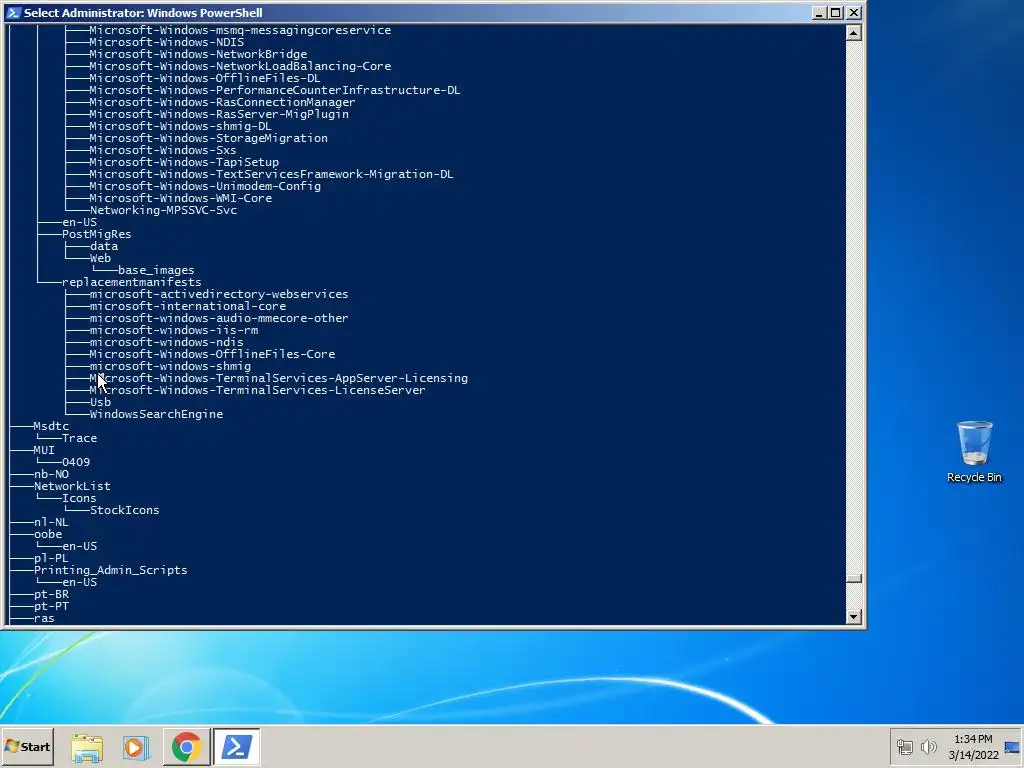Click the Msdtc folder line
1024x768 pixels.
pos(51,426)
